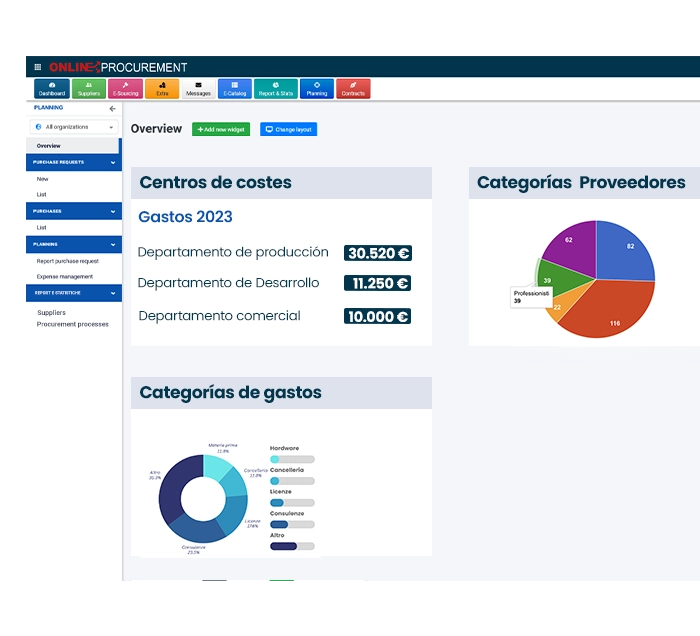Click the 11.250 € amount badge
Viewport: 700px width, 636px height.
tap(378, 283)
